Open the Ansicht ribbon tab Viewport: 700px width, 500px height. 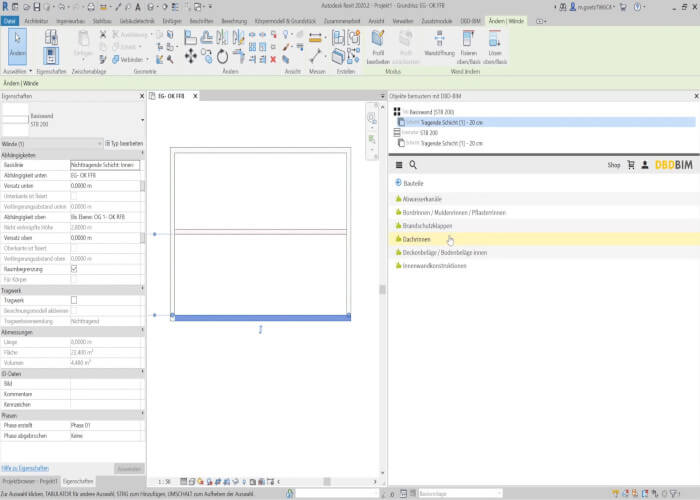pyautogui.click(x=376, y=21)
